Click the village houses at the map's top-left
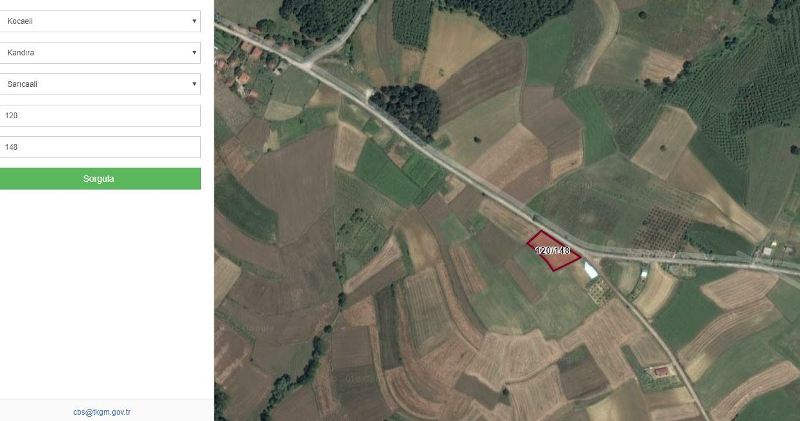 point(245,64)
